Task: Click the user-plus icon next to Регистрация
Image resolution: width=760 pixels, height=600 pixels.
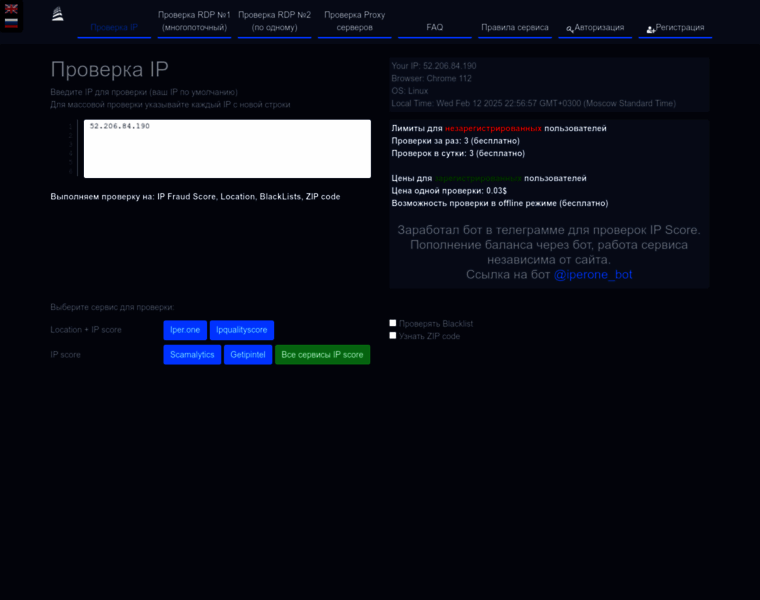Action: [x=651, y=30]
